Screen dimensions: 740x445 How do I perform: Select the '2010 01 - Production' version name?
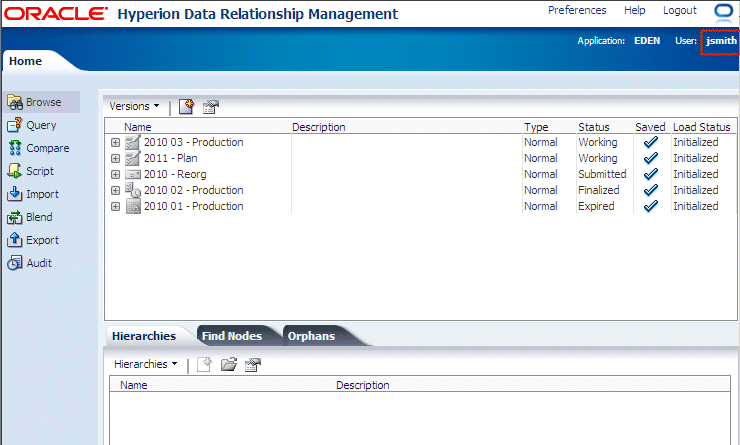pyautogui.click(x=193, y=206)
